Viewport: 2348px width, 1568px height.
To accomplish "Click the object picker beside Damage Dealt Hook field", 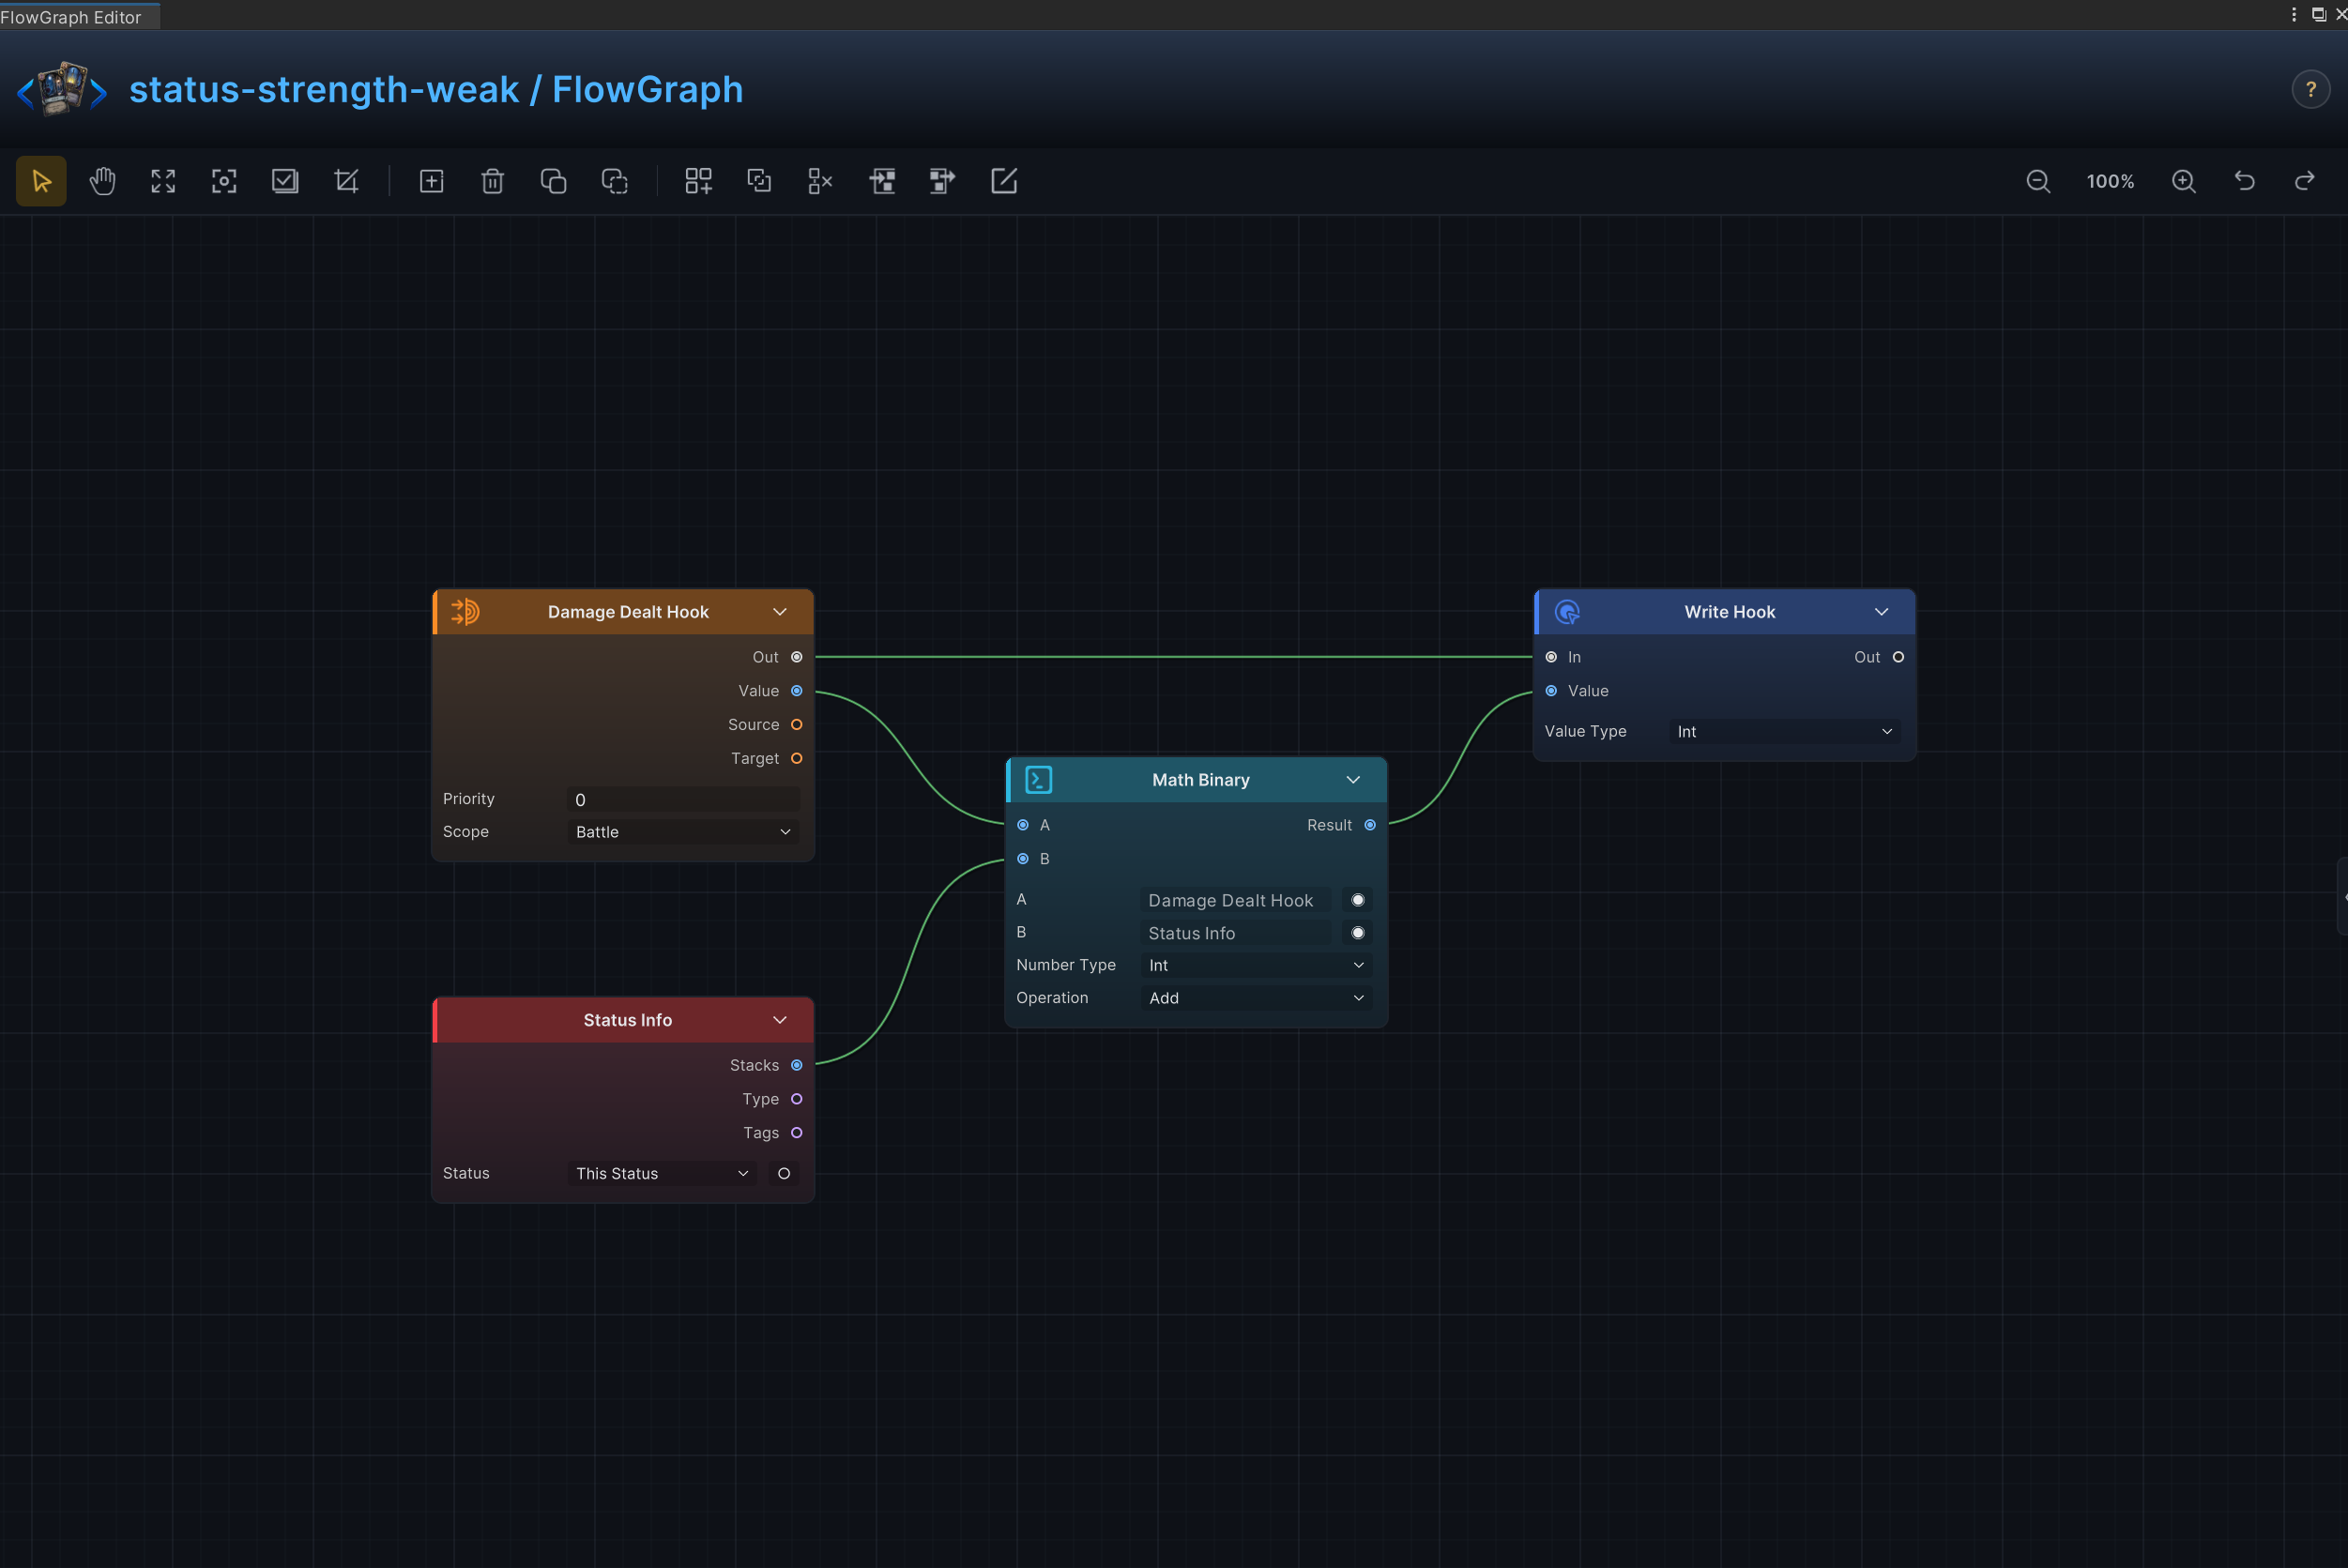I will point(1358,900).
